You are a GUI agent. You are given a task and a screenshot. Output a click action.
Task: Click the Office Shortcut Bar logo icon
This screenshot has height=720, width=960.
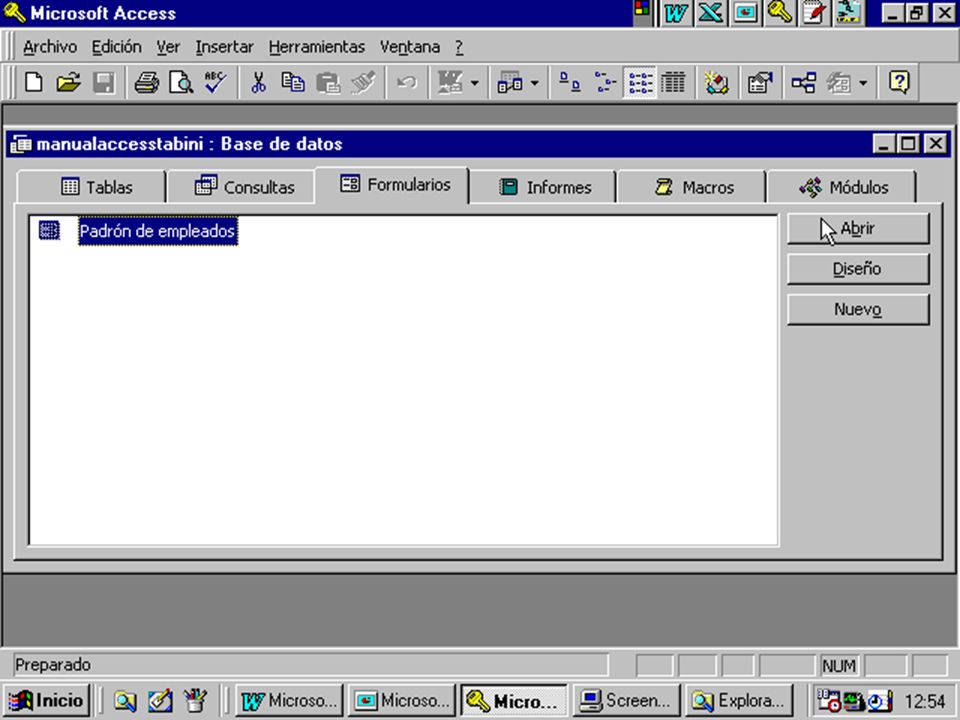point(642,9)
